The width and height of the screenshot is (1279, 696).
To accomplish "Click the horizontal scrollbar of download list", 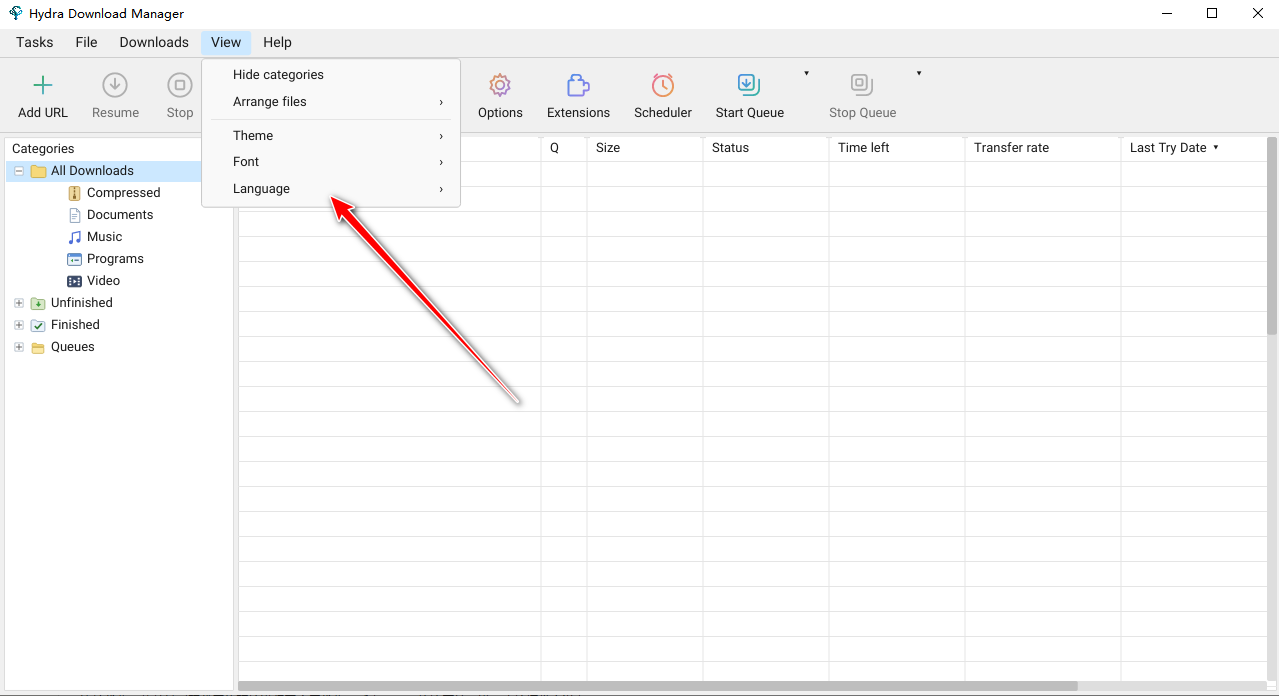I will point(658,686).
